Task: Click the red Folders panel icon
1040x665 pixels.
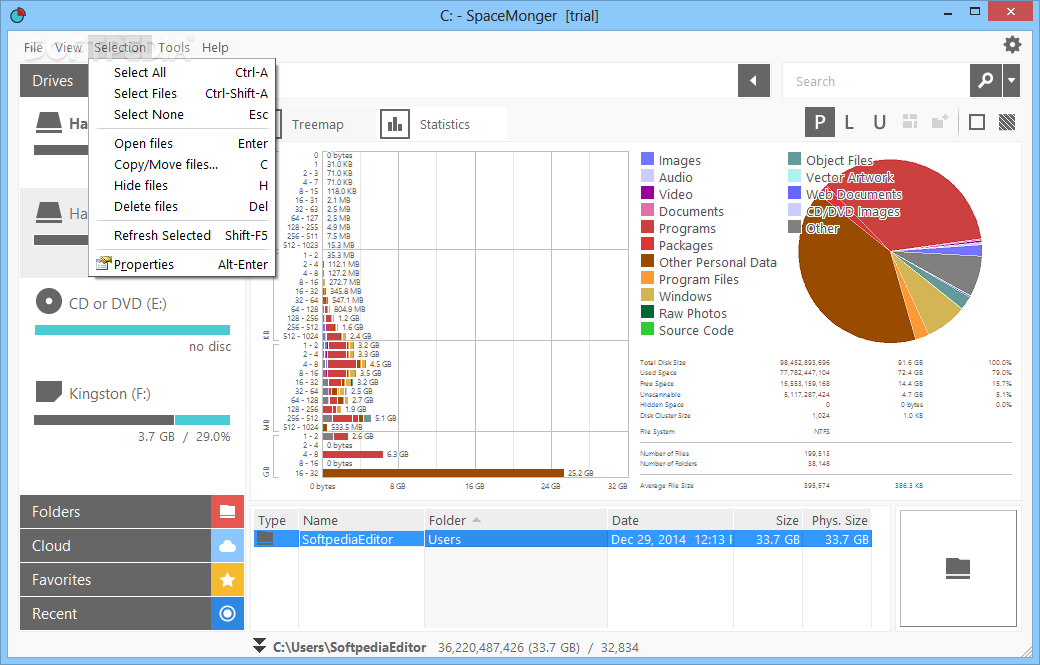Action: [228, 511]
